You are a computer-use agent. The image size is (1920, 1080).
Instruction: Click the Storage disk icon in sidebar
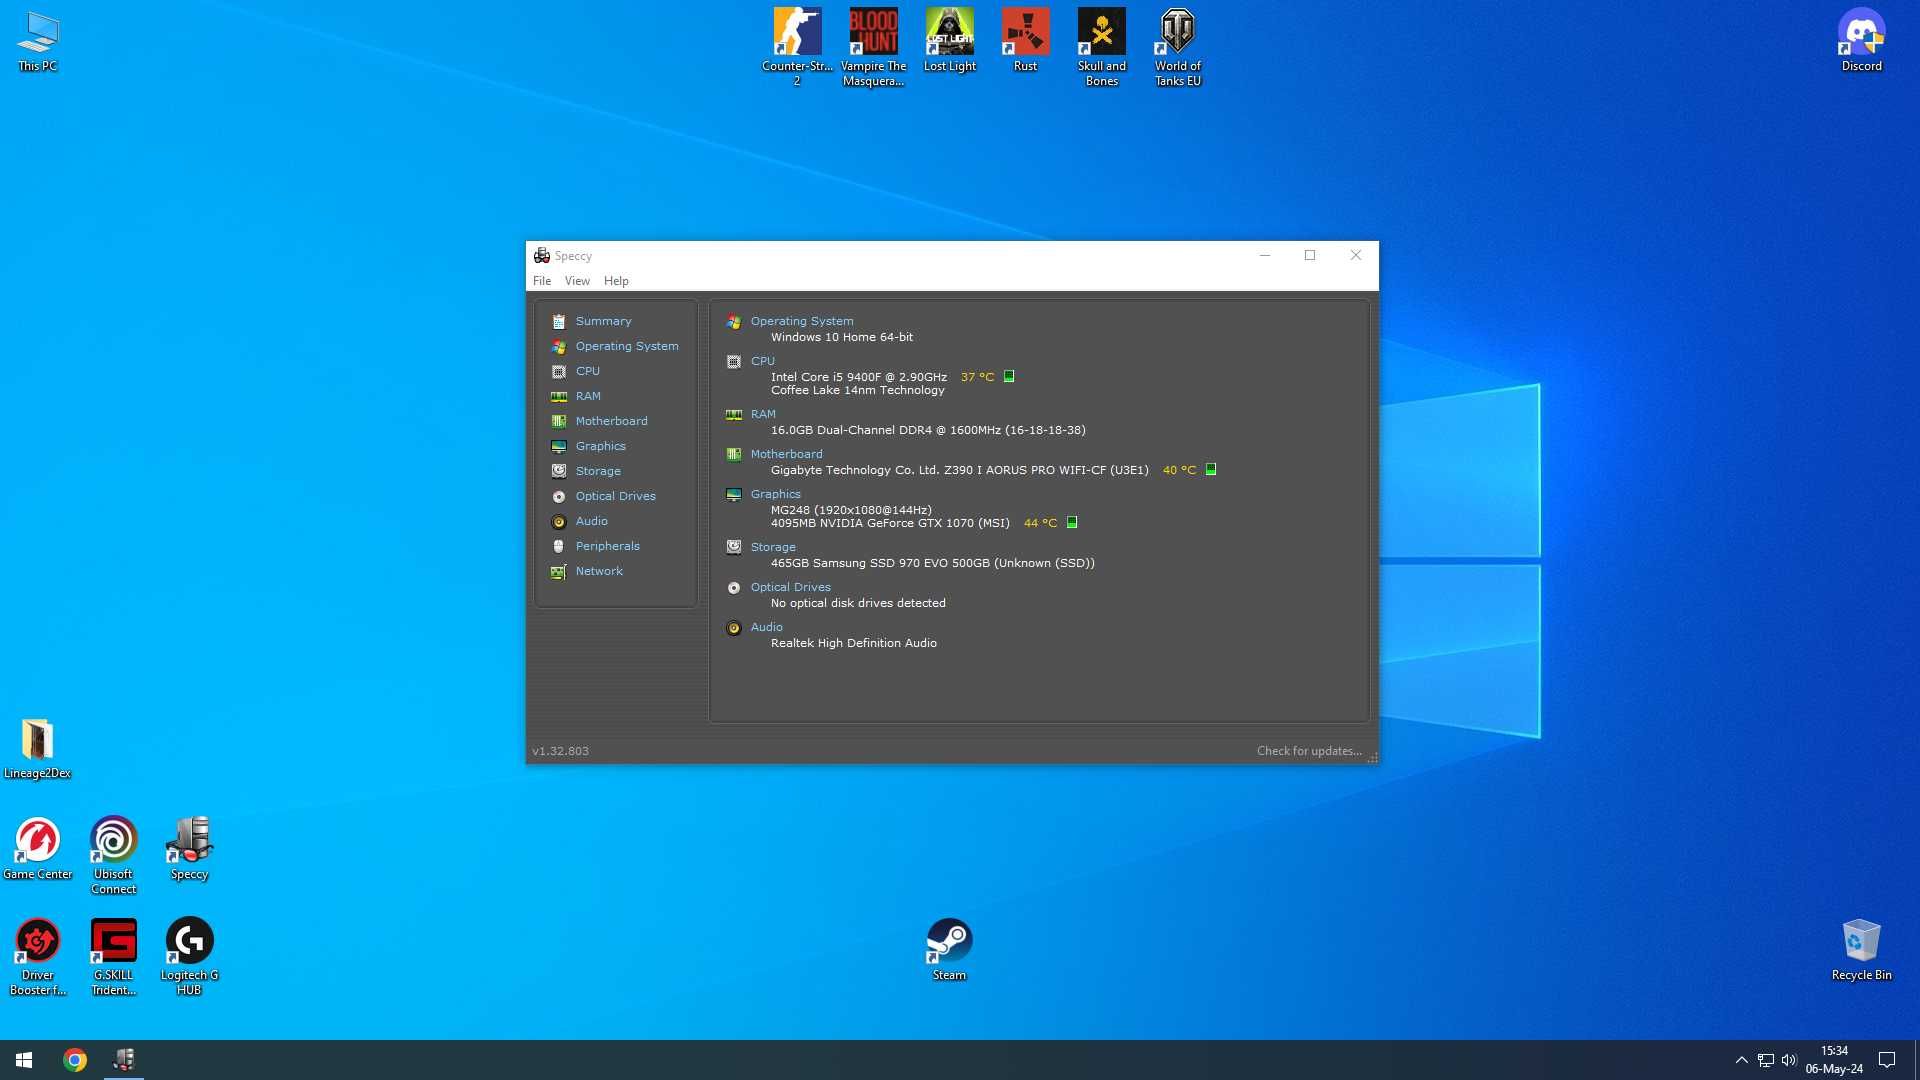pyautogui.click(x=559, y=471)
